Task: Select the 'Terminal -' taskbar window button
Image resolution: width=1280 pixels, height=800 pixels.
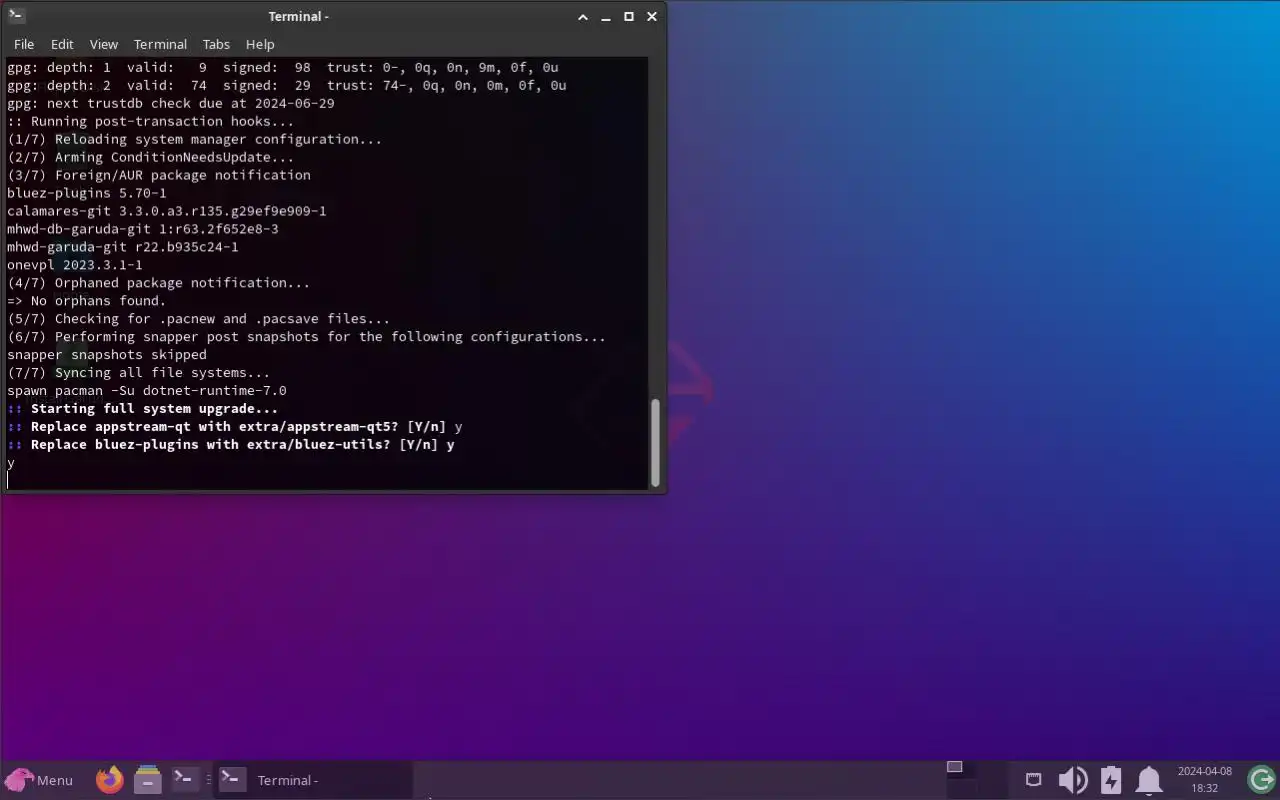Action: (x=314, y=780)
